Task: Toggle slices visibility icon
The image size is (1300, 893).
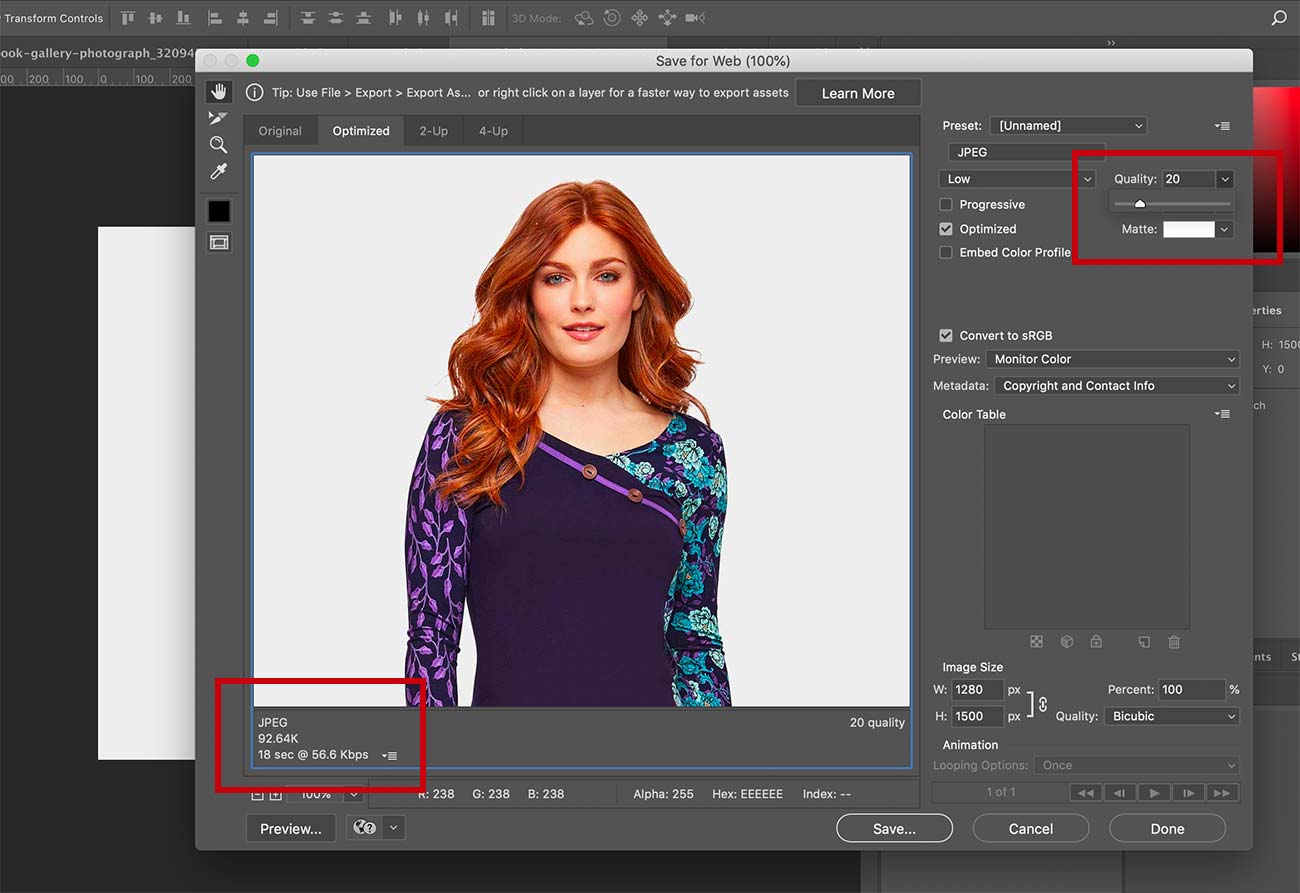Action: (219, 242)
